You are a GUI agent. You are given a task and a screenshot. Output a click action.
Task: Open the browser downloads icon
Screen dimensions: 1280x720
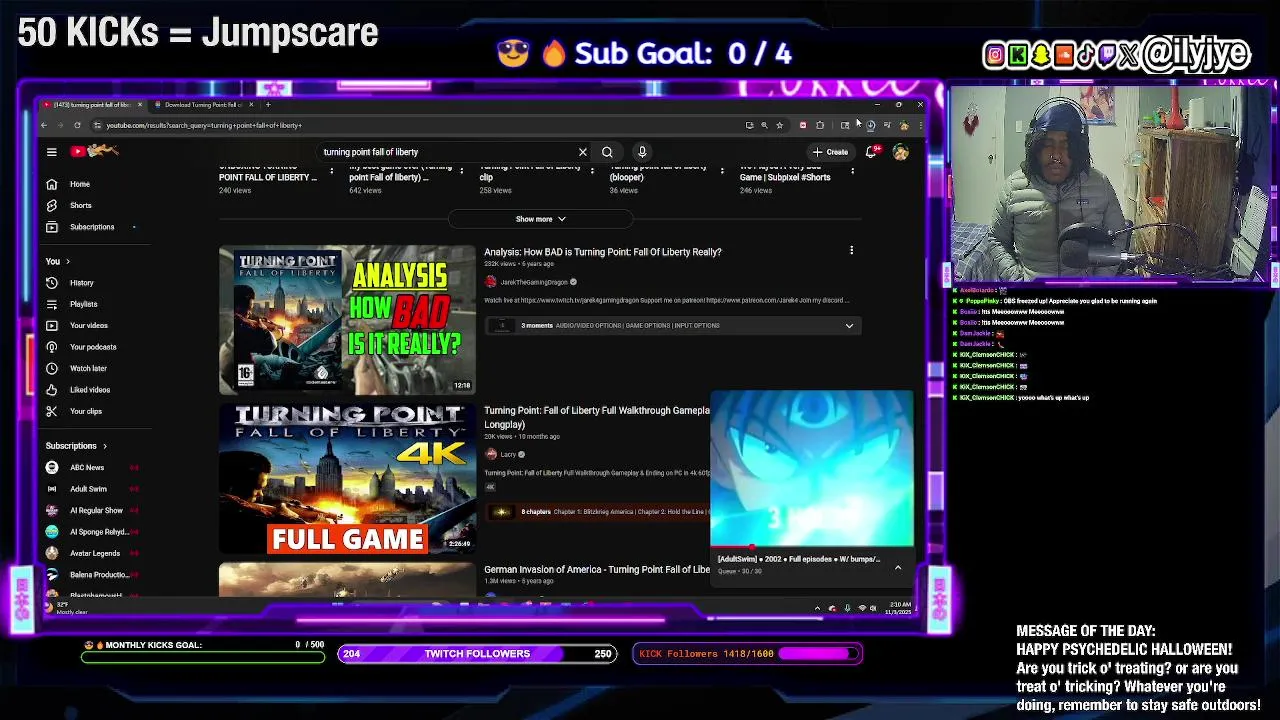(x=870, y=125)
